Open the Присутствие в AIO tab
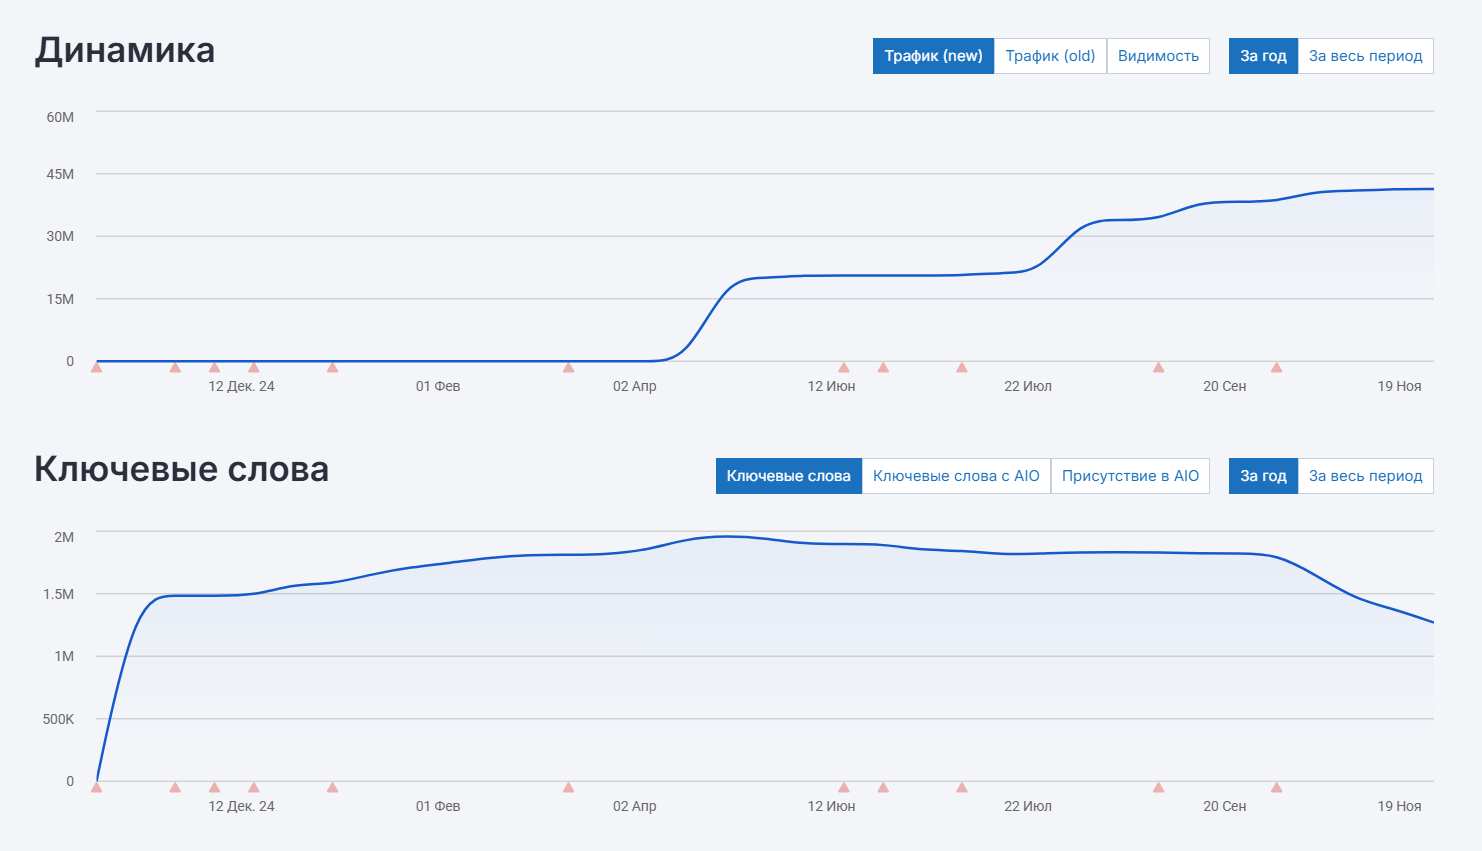1482x851 pixels. pyautogui.click(x=1130, y=476)
